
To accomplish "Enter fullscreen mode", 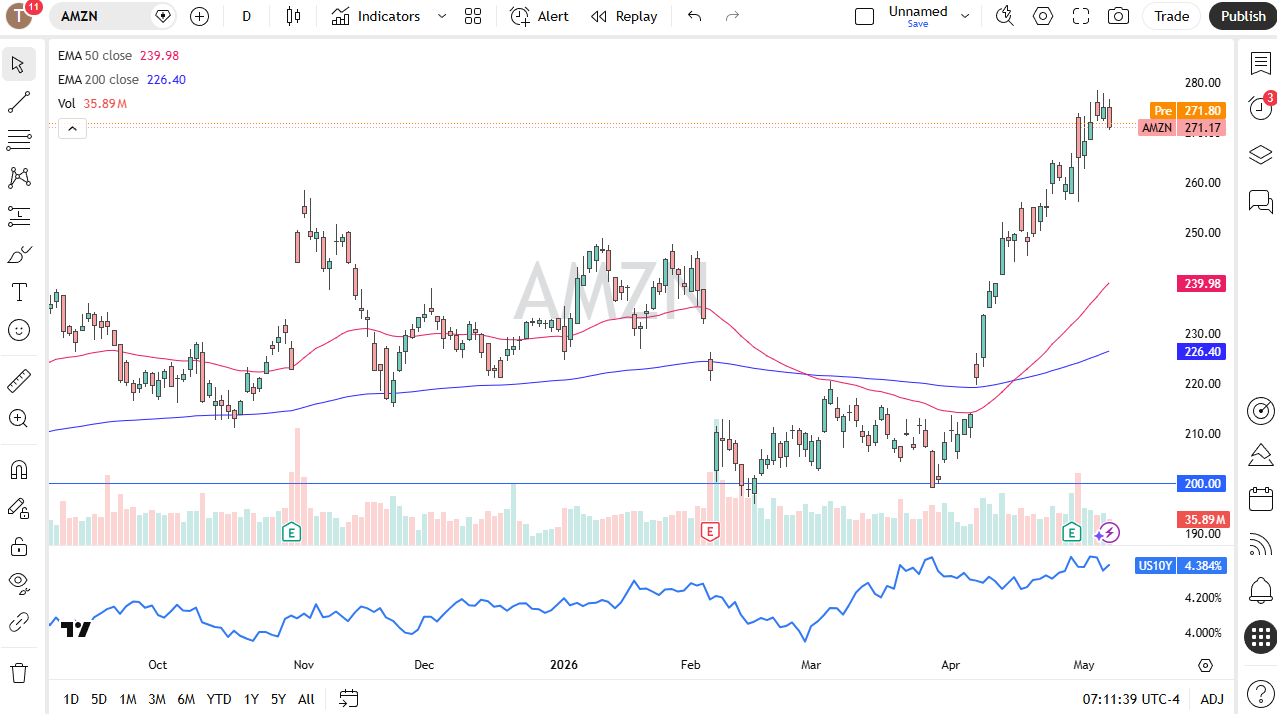I will click(x=1081, y=16).
